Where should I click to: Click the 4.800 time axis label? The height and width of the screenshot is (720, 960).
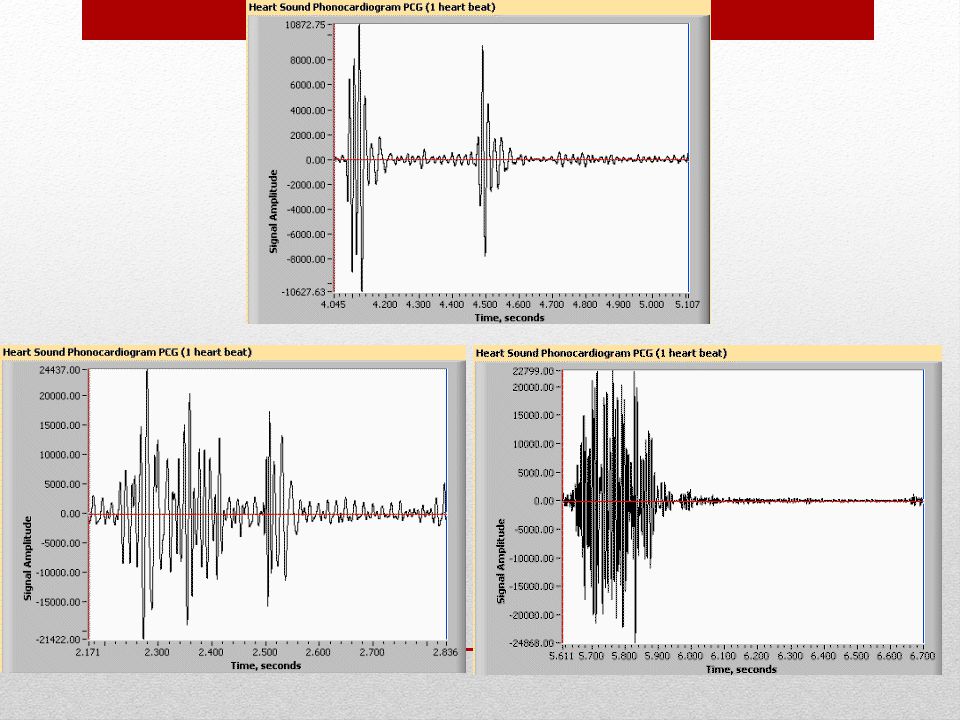[x=585, y=304]
